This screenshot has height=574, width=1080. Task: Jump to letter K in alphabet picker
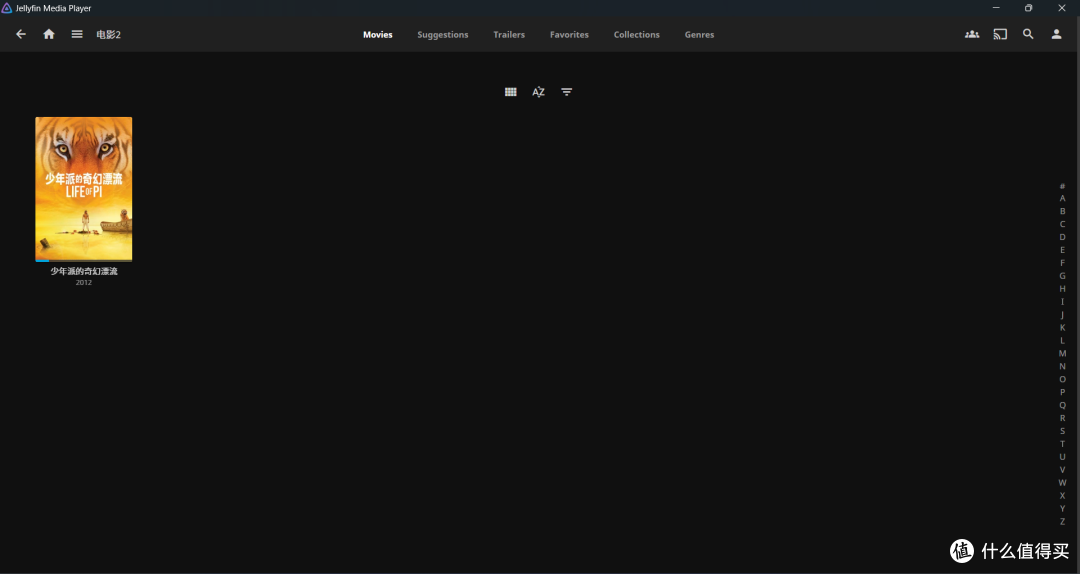click(x=1062, y=327)
